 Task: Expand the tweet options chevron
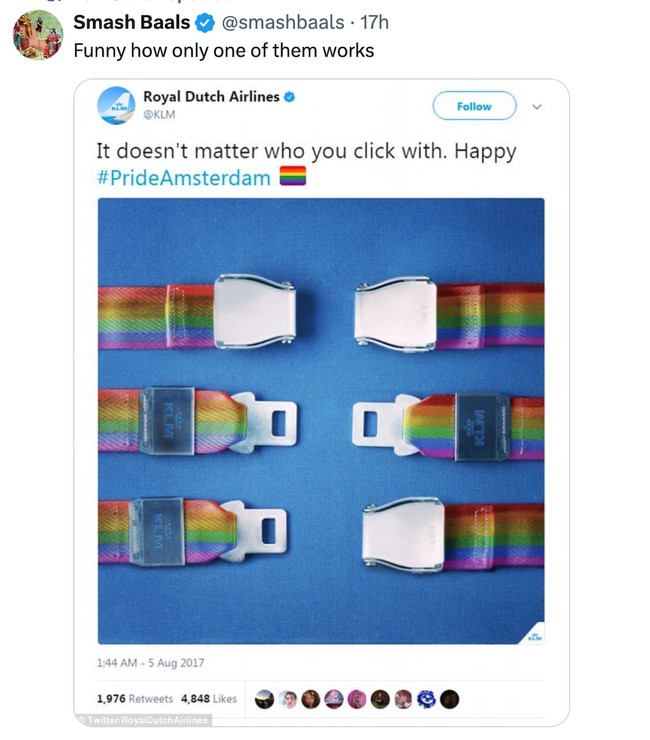coord(537,107)
